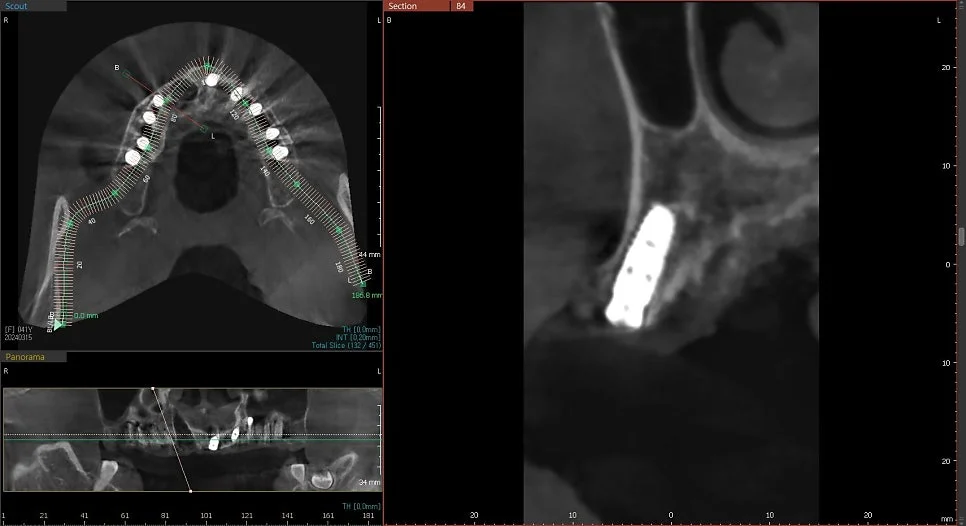The image size is (966, 526).
Task: Click the '20240315' scan date text
Action: click(18, 338)
